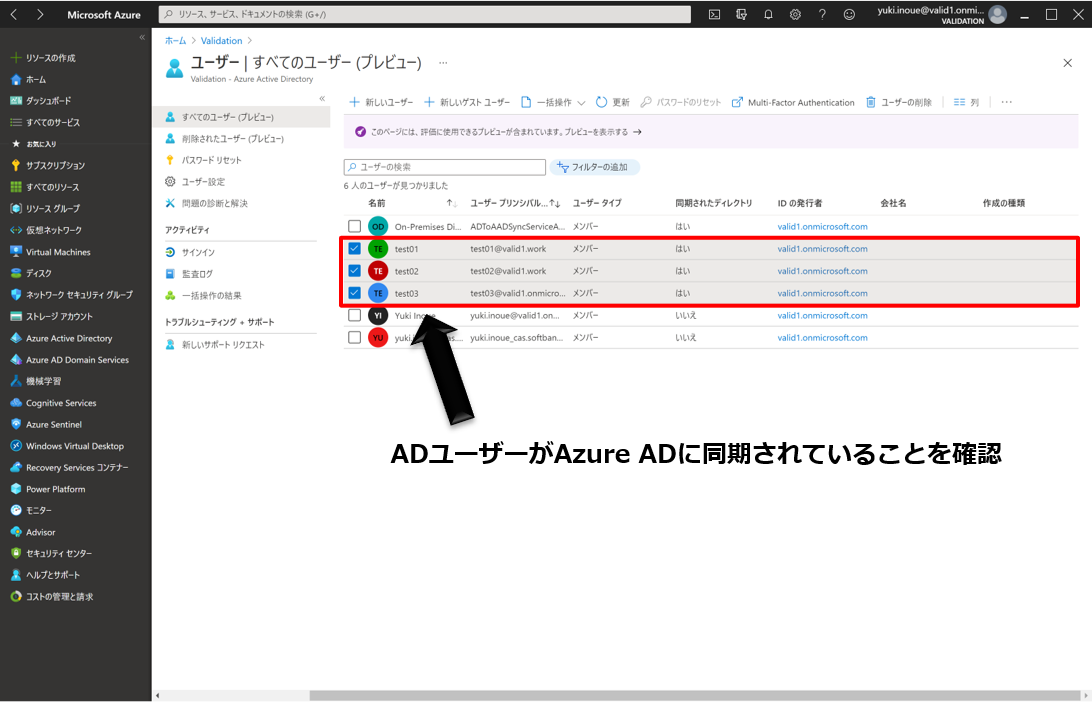Collapse the left portal sidebar
This screenshot has width=1092, height=702.
tap(142, 37)
